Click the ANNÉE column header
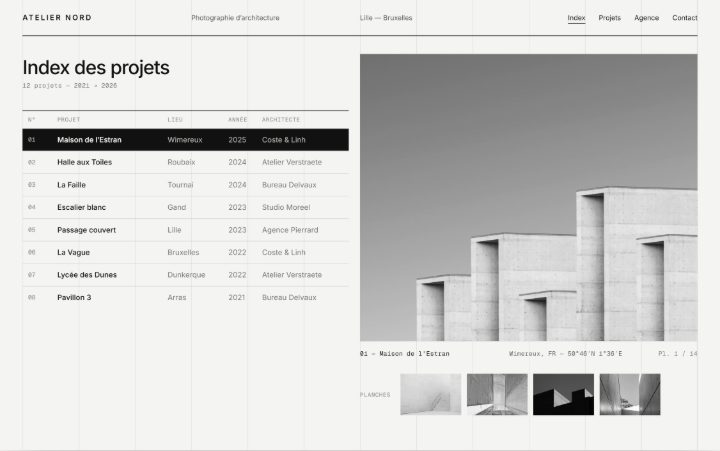Image resolution: width=720 pixels, height=451 pixels. coord(237,119)
